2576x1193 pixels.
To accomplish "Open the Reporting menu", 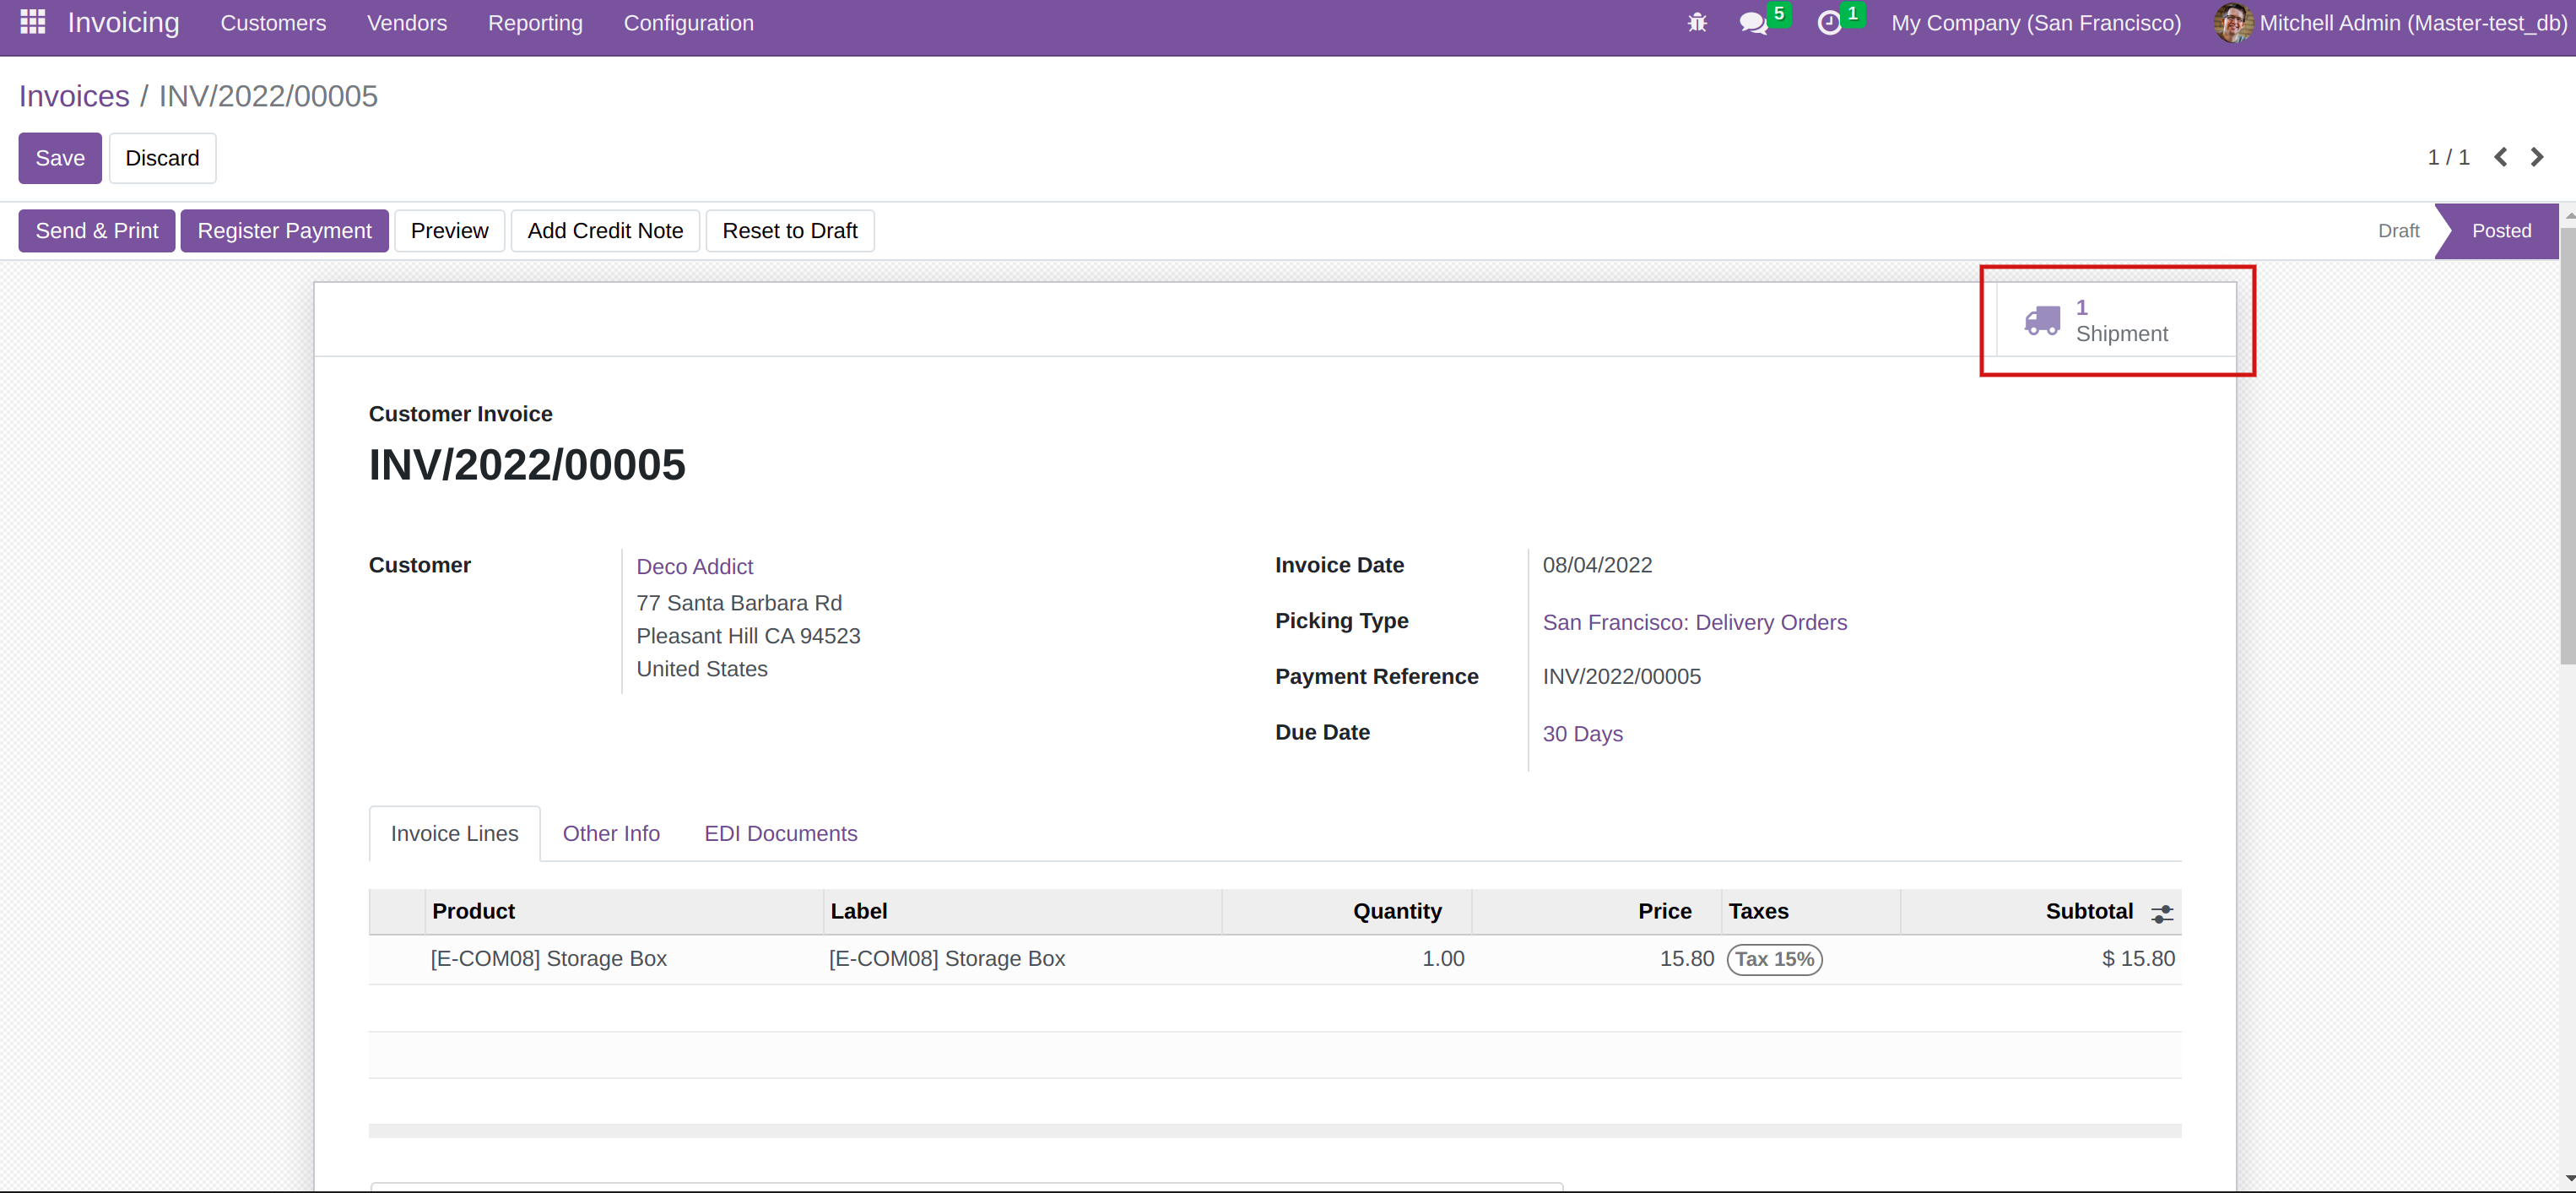I will (x=535, y=23).
